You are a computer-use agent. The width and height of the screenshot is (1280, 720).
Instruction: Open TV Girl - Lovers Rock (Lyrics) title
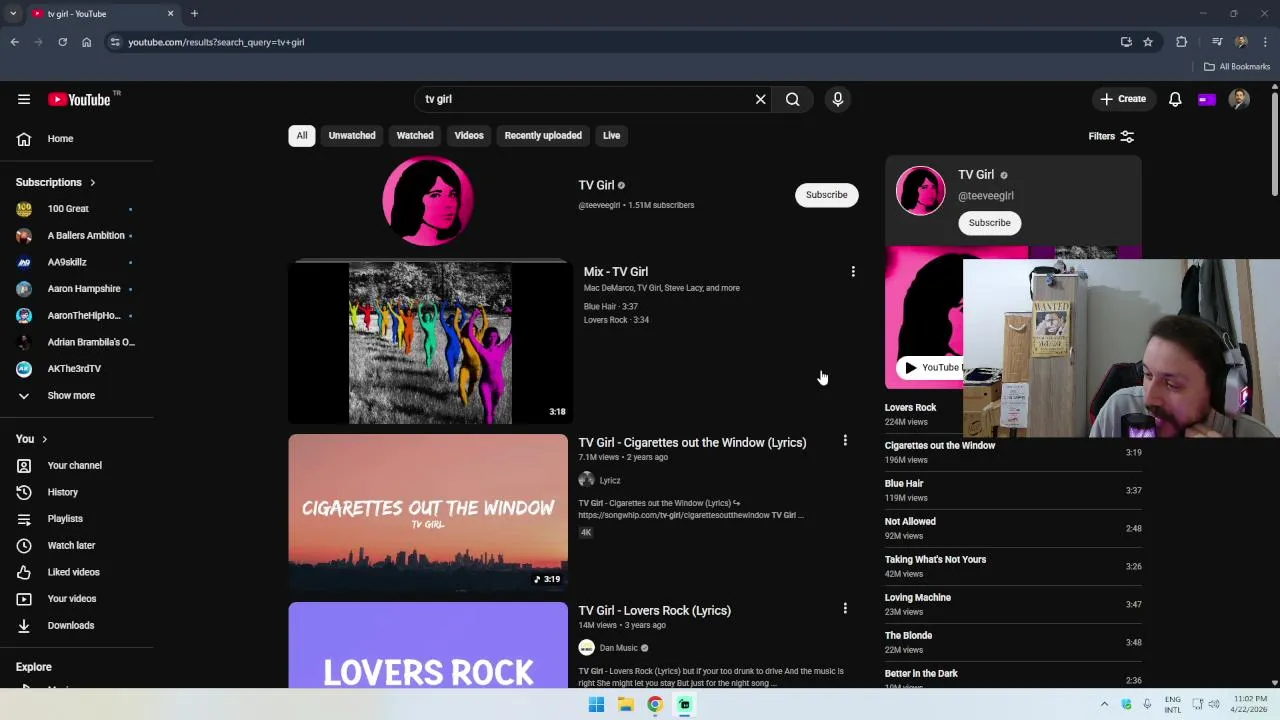654,610
